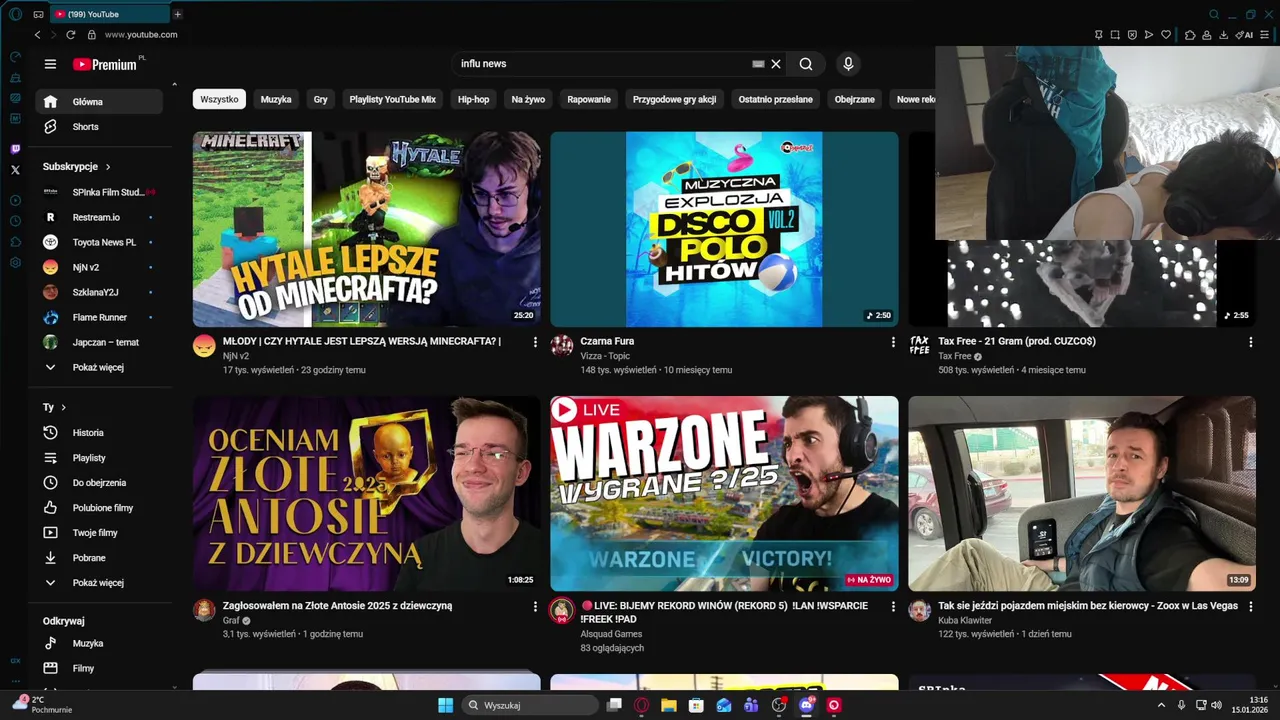Open the Opera GX menu logo
This screenshot has height=720, width=1280.
click(15, 14)
